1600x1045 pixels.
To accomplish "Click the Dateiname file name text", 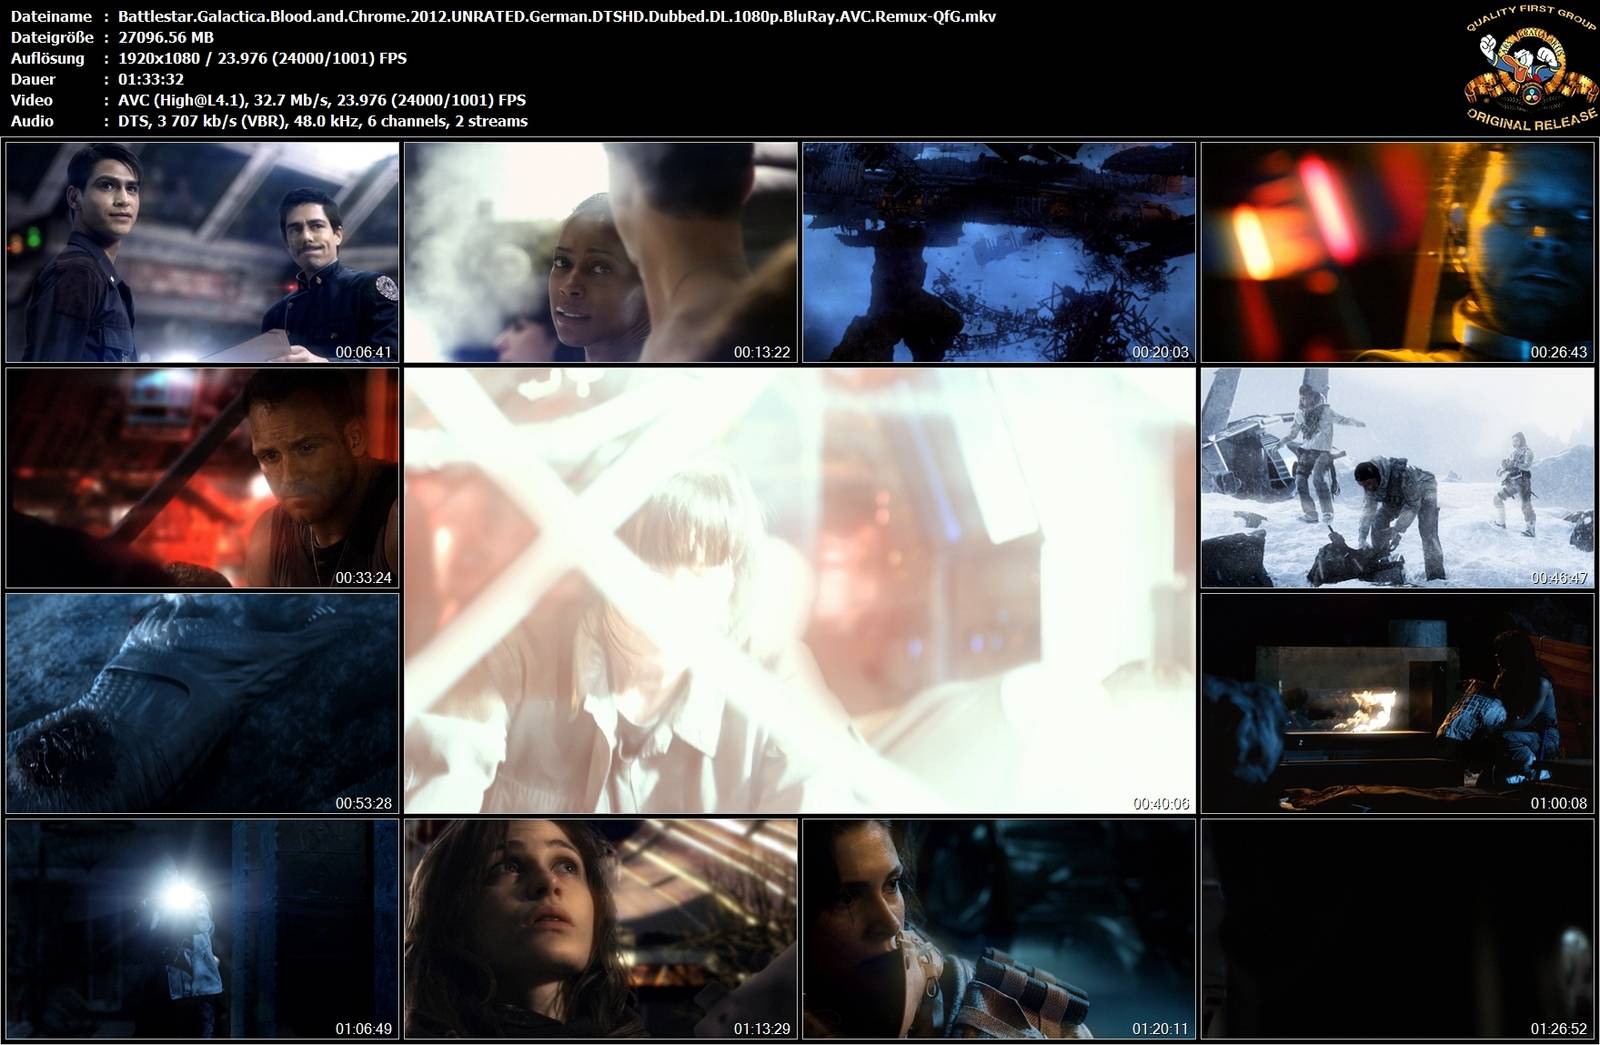I will 557,16.
